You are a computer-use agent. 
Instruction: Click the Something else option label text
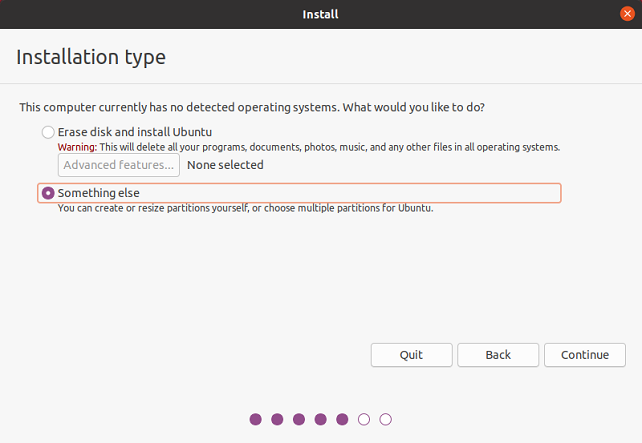[x=99, y=193]
